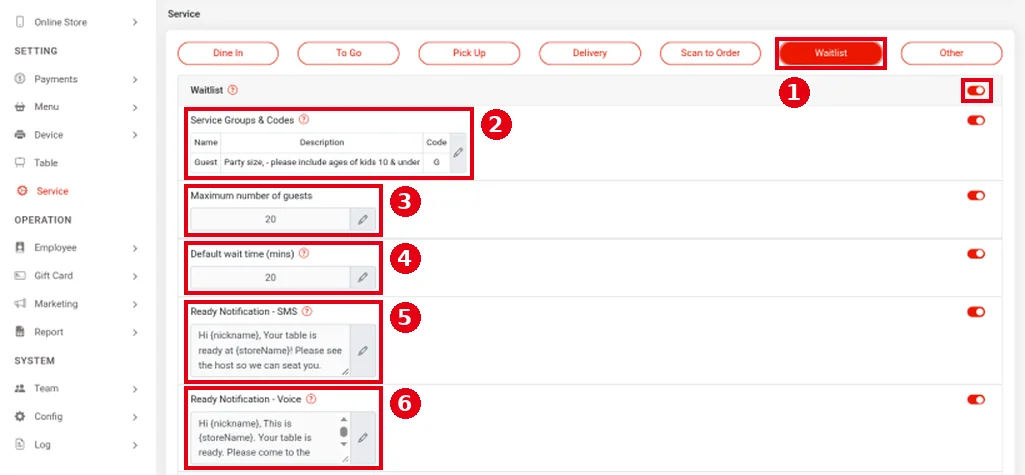The height and width of the screenshot is (475, 1025).
Task: Click Voice notification text area scrollbar
Action: coord(344,432)
